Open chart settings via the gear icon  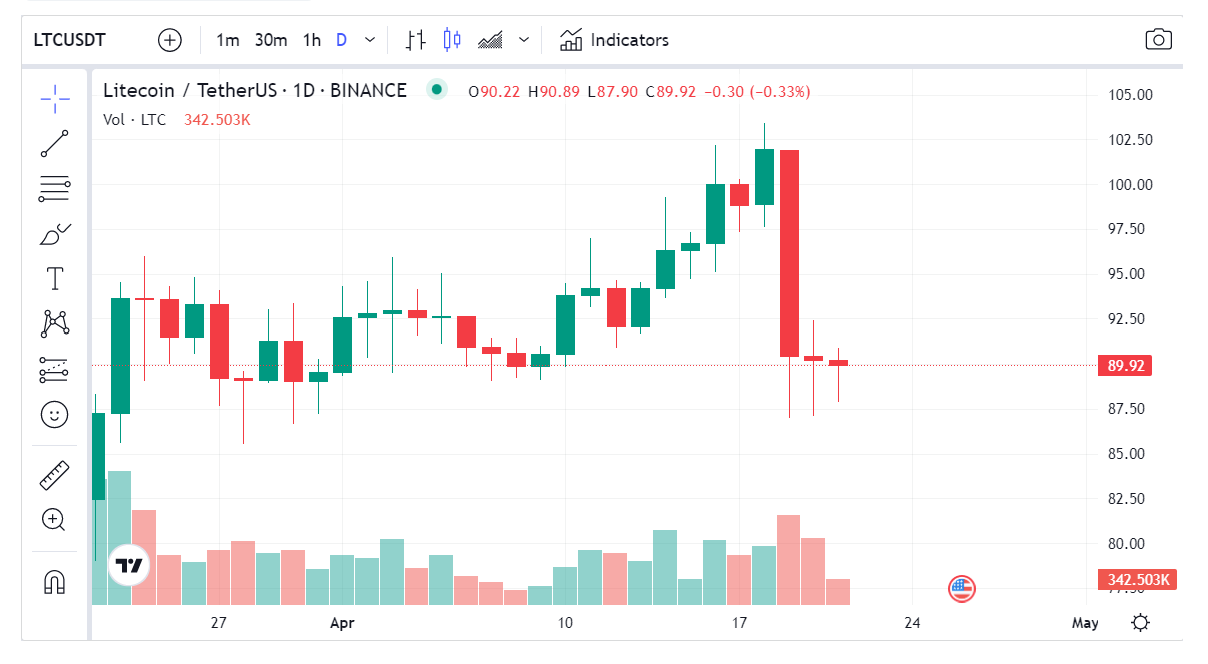pos(1140,622)
